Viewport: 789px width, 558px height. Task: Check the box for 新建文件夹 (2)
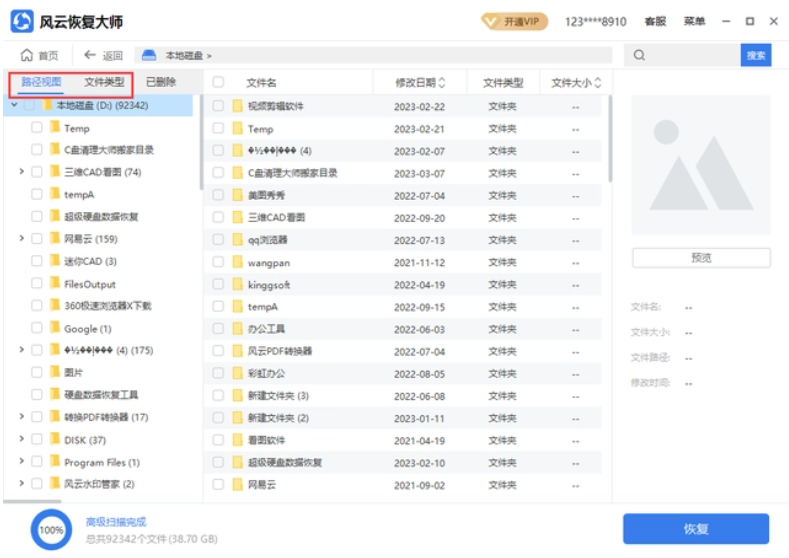(x=218, y=418)
